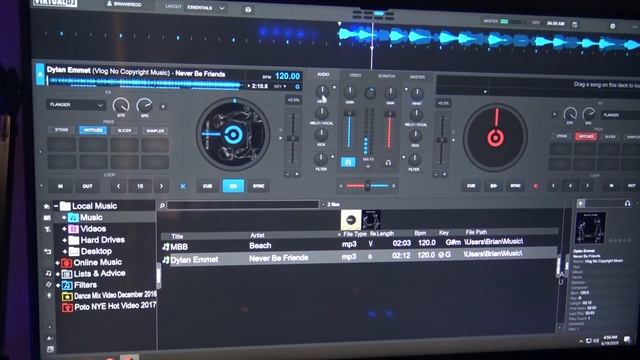Switch mixer to the VIDEO tab
The image size is (640, 360).
coord(355,76)
